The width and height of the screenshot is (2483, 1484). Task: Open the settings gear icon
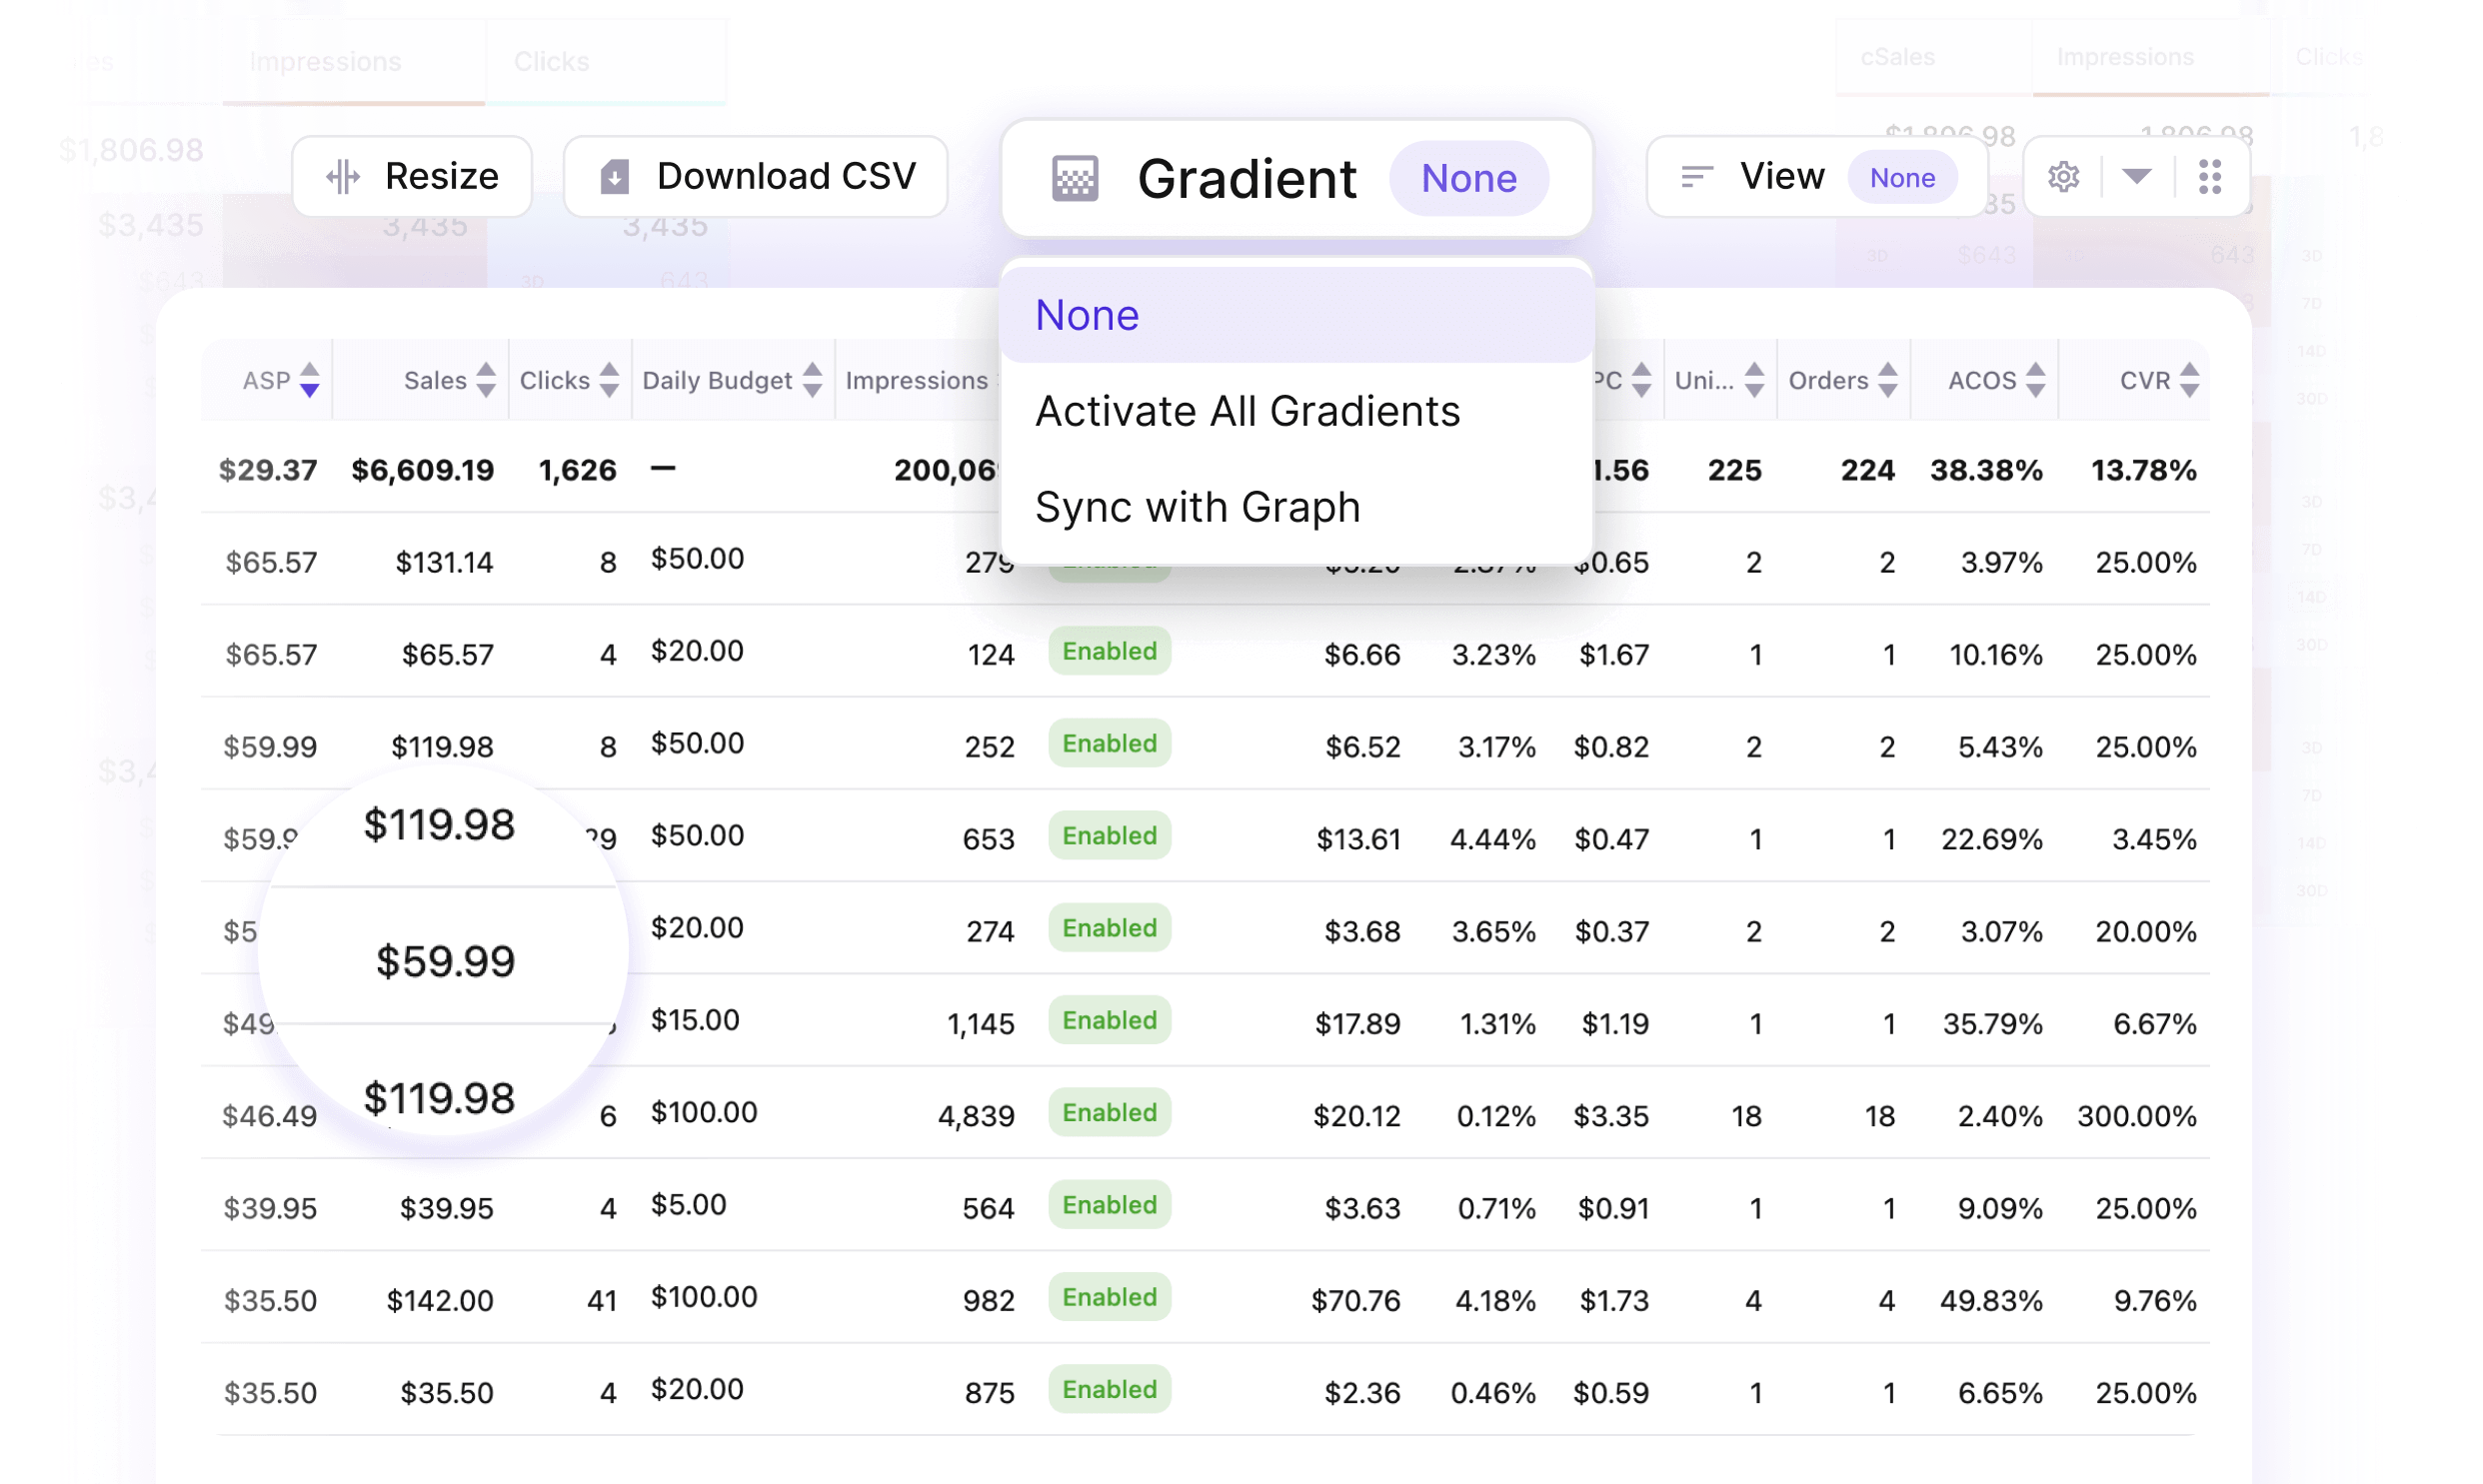point(2063,177)
